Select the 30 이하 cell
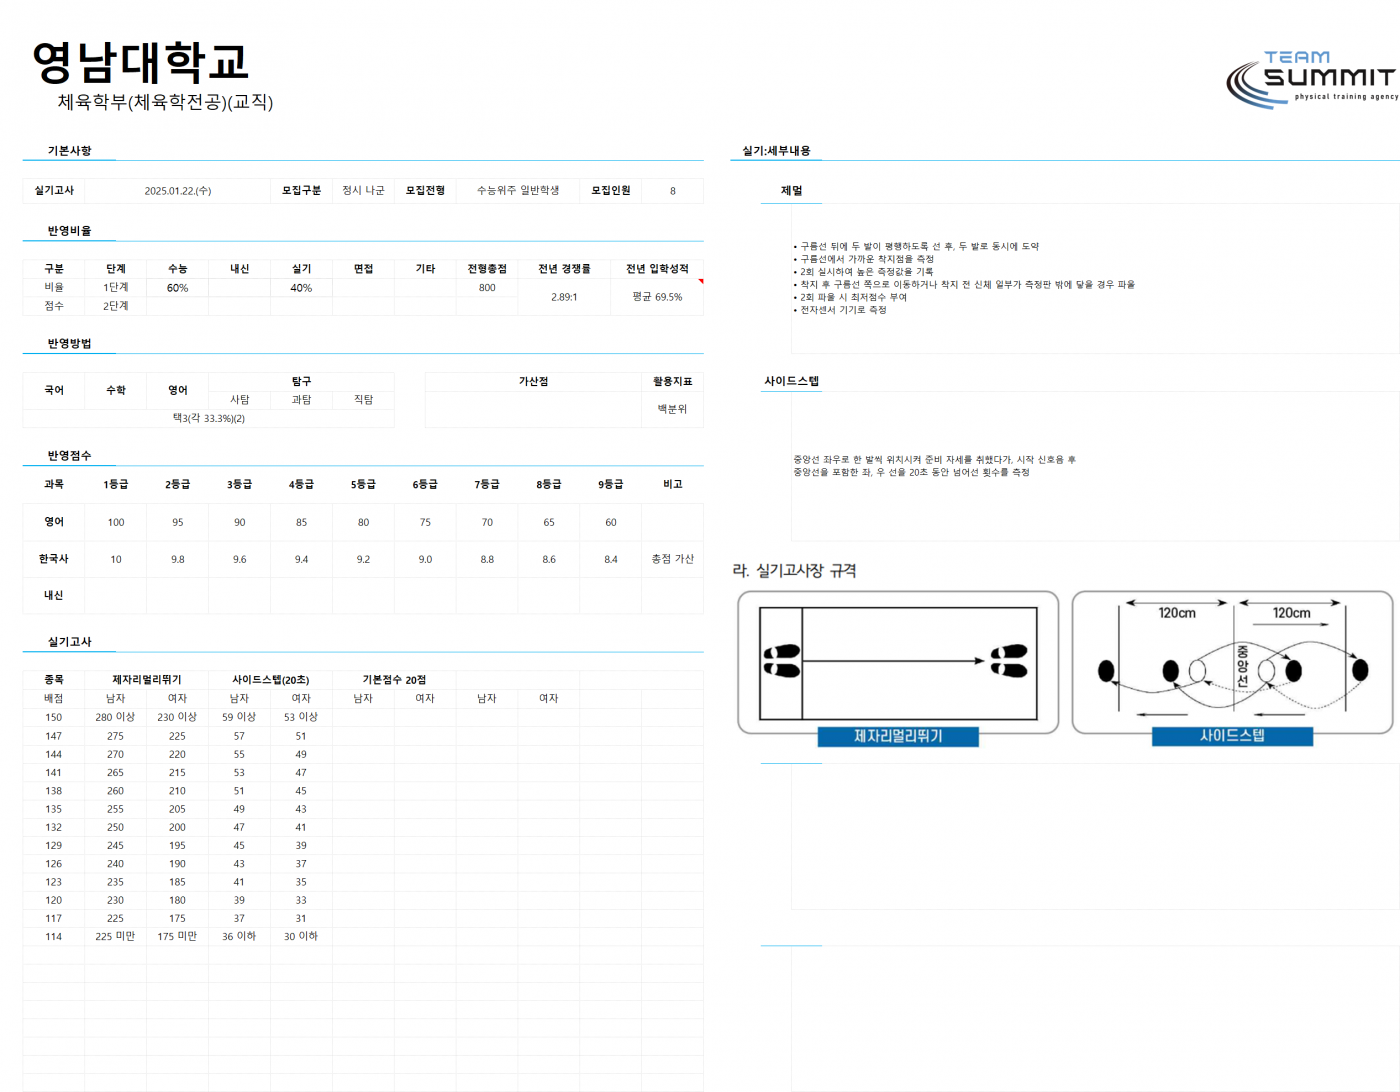The height and width of the screenshot is (1092, 1400). coord(301,937)
